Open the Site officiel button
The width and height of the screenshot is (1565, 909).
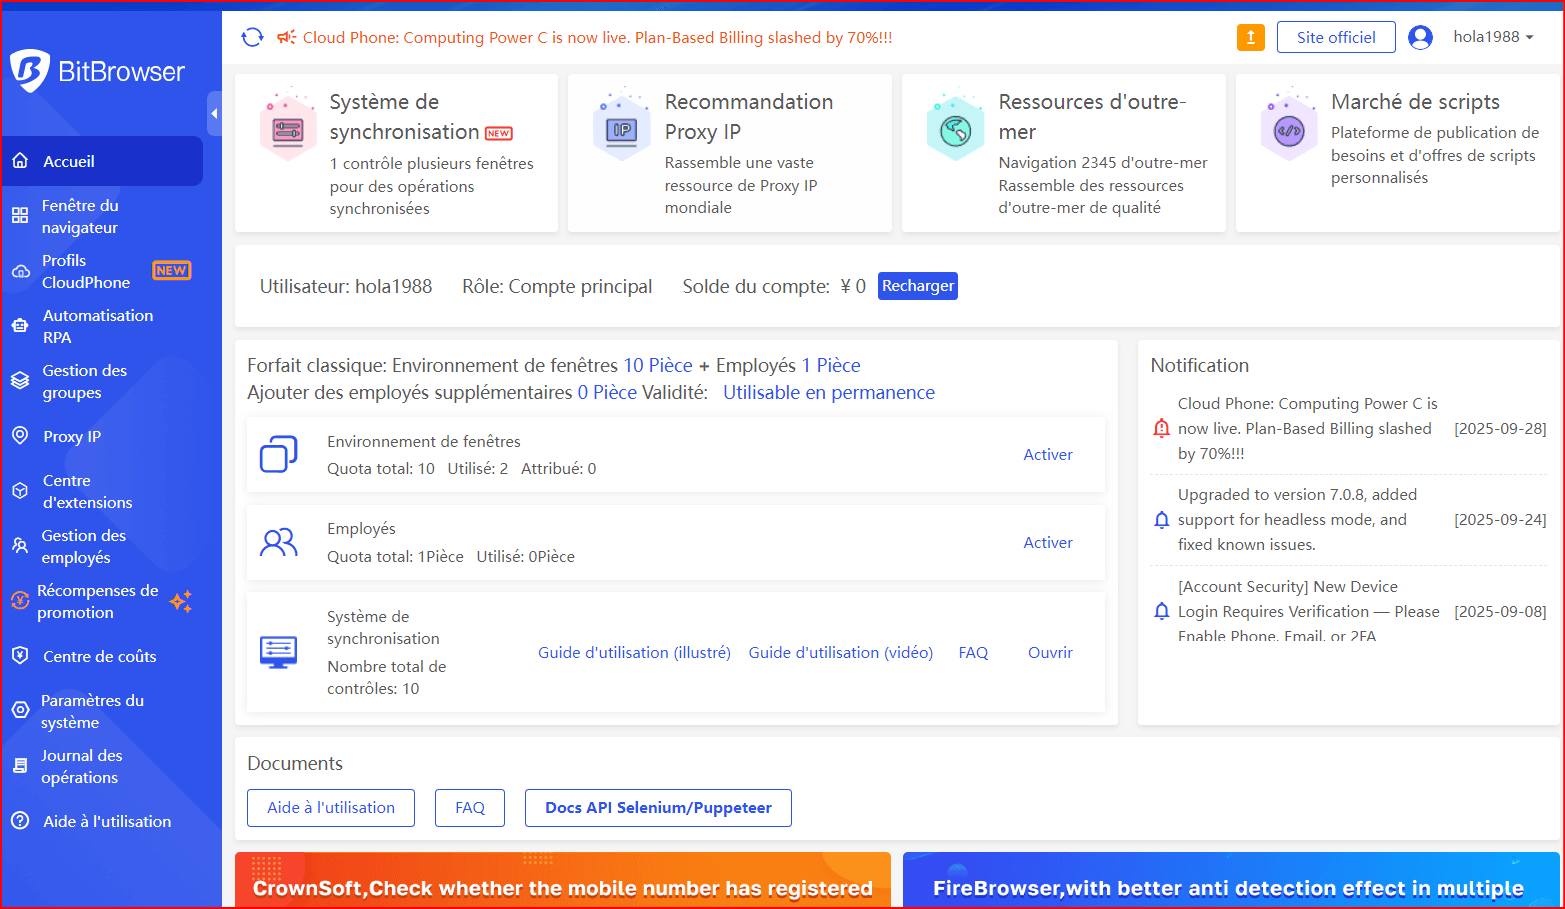coord(1335,38)
